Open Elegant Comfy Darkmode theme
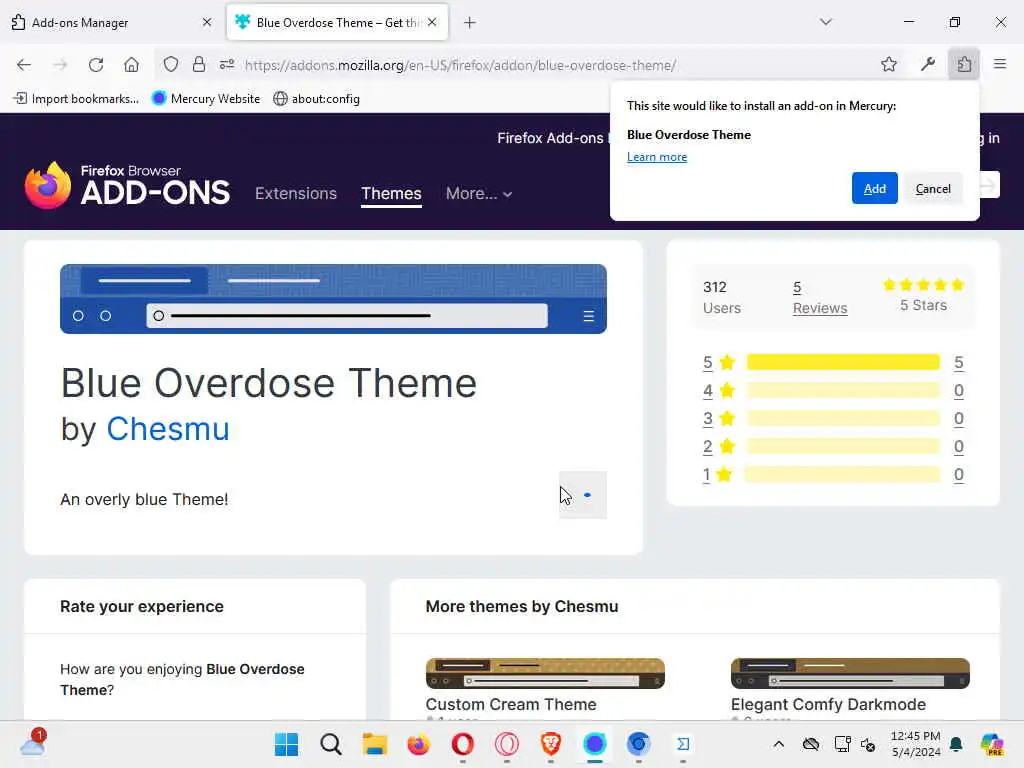The width and height of the screenshot is (1024, 768). (x=828, y=704)
